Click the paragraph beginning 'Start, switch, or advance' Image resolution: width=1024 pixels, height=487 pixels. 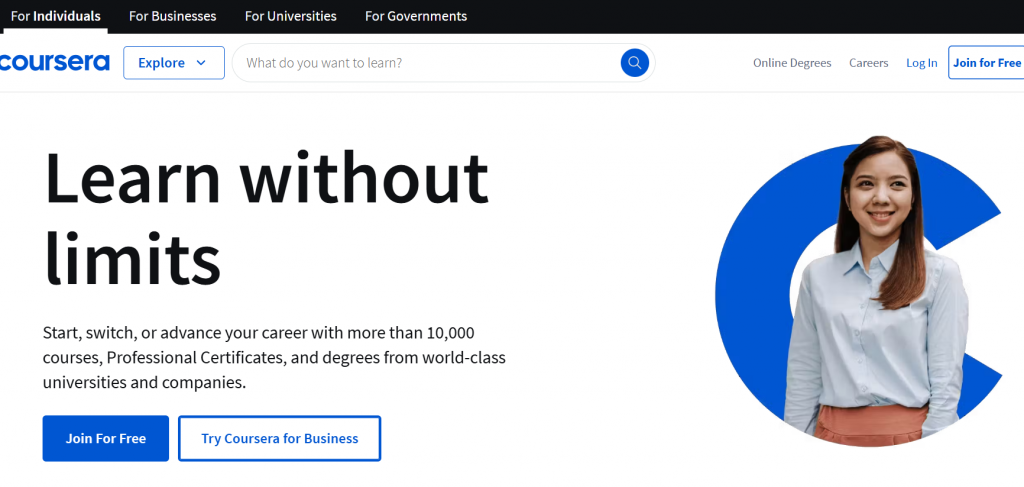[x=274, y=358]
